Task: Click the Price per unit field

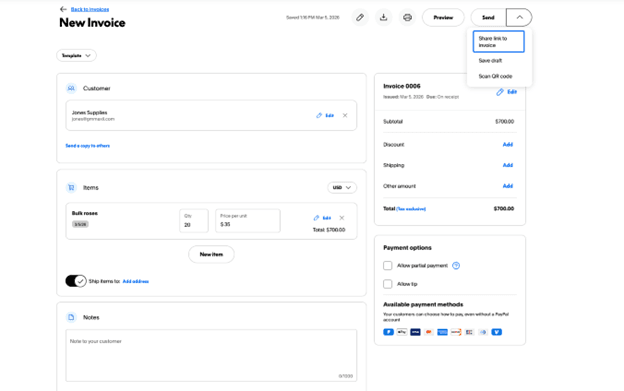Action: (x=248, y=221)
